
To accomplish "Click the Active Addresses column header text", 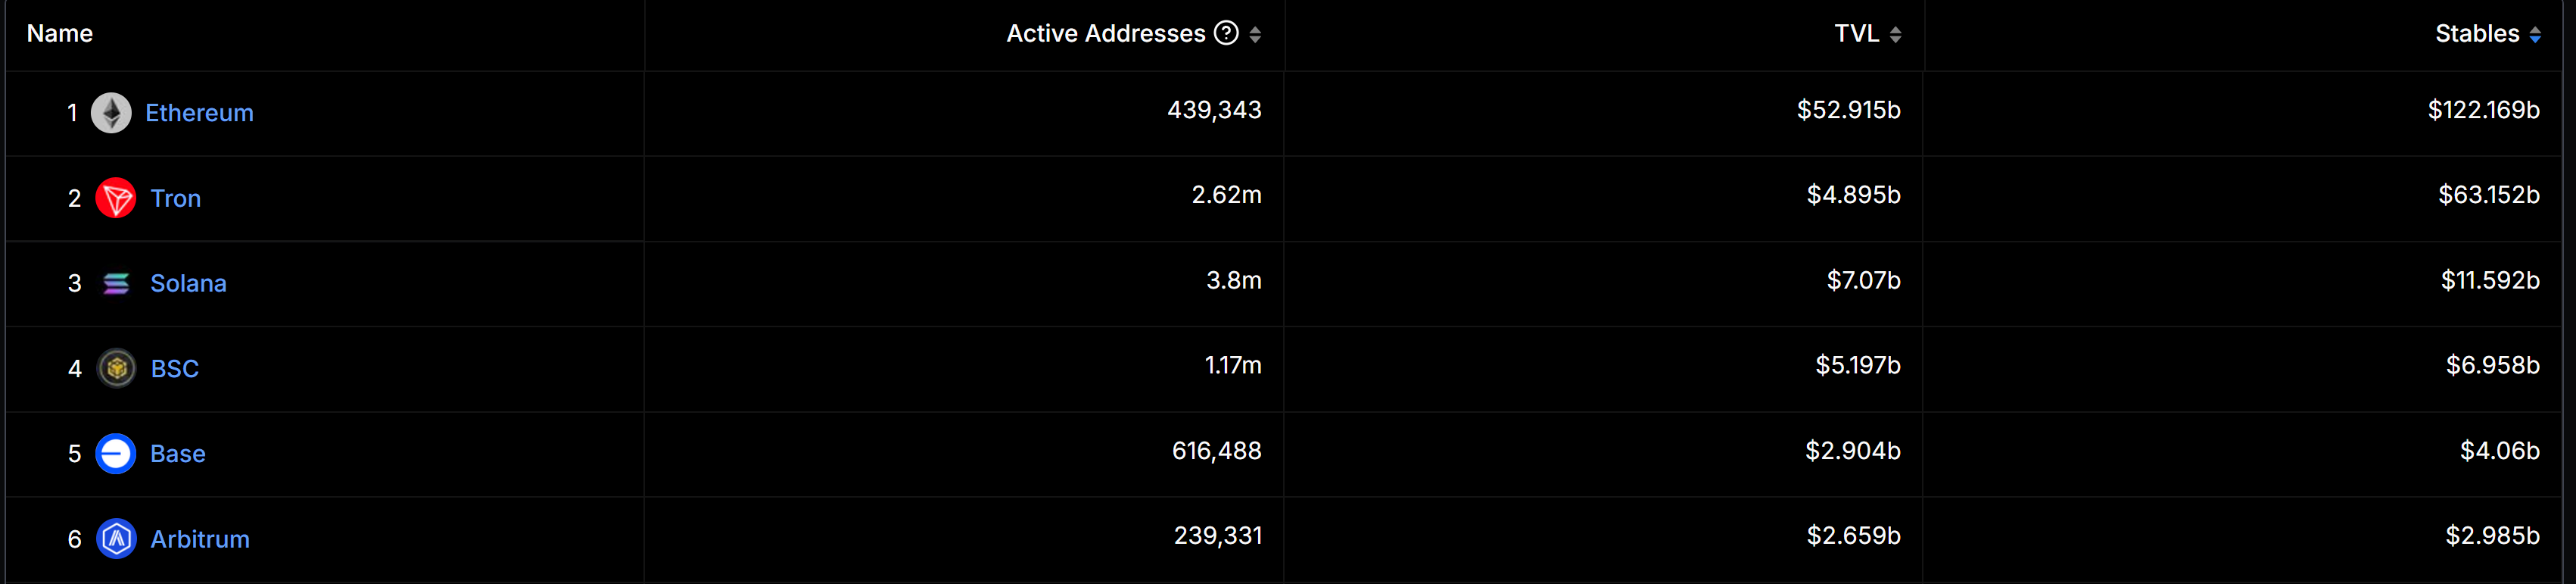I will [x=1105, y=33].
